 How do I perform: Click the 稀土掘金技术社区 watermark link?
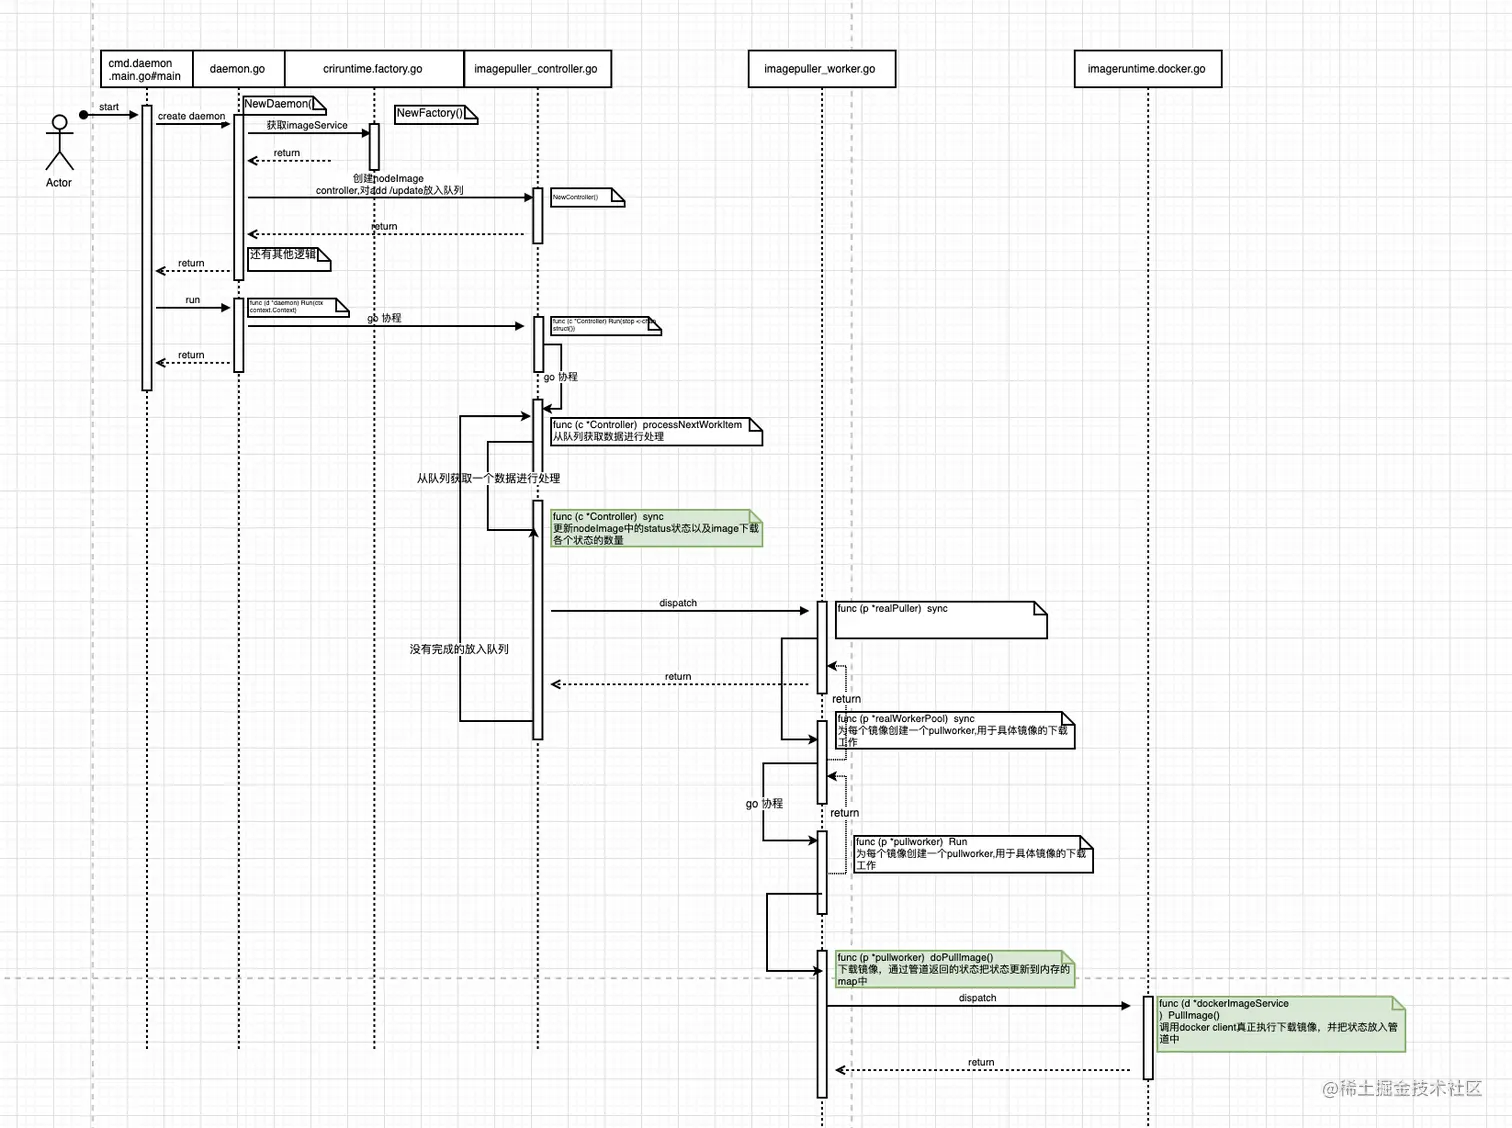(x=1404, y=1090)
